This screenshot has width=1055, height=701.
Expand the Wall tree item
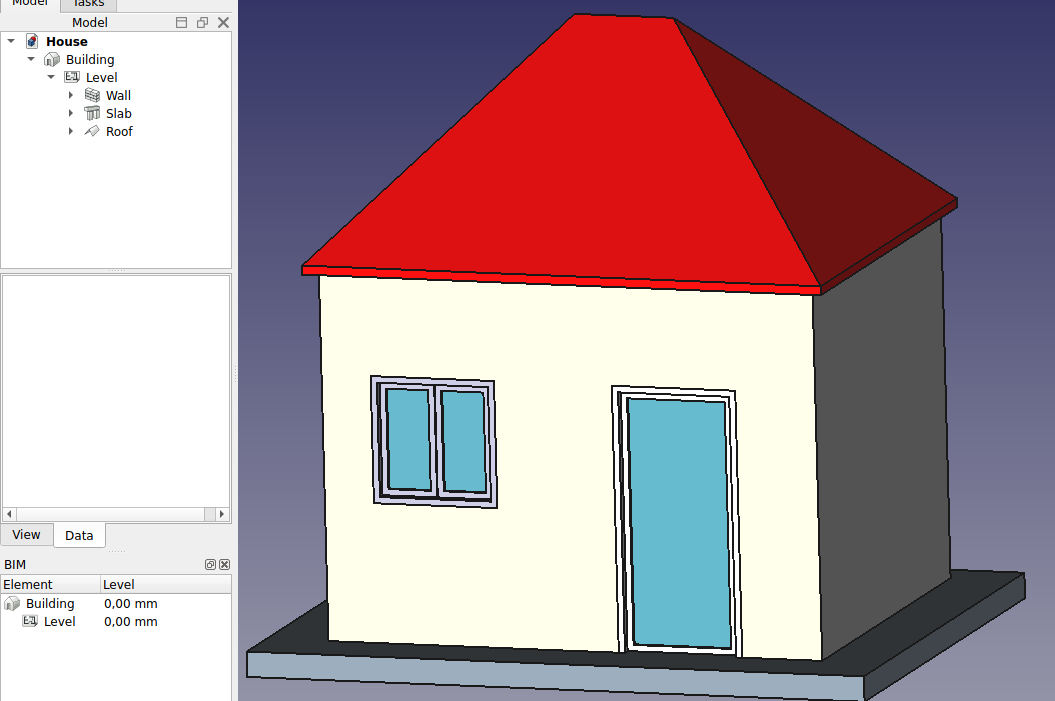(71, 95)
